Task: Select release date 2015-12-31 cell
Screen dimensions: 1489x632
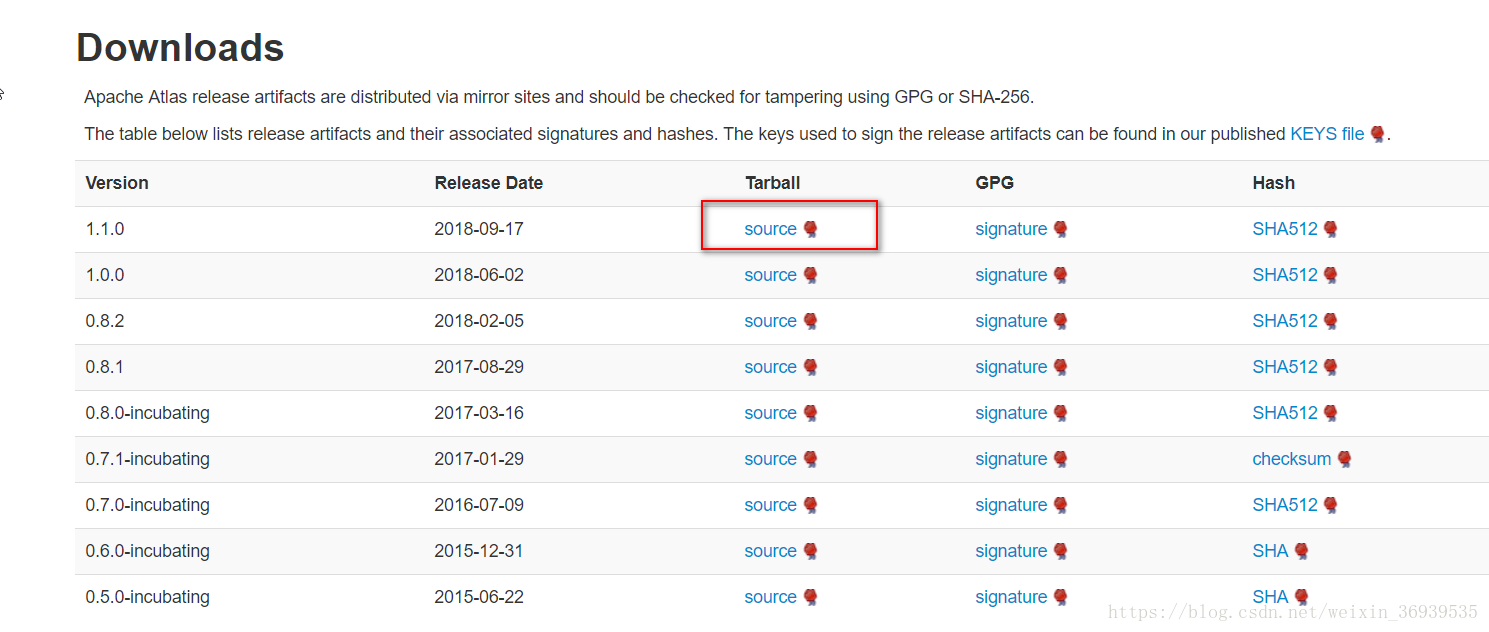Action: coord(479,551)
